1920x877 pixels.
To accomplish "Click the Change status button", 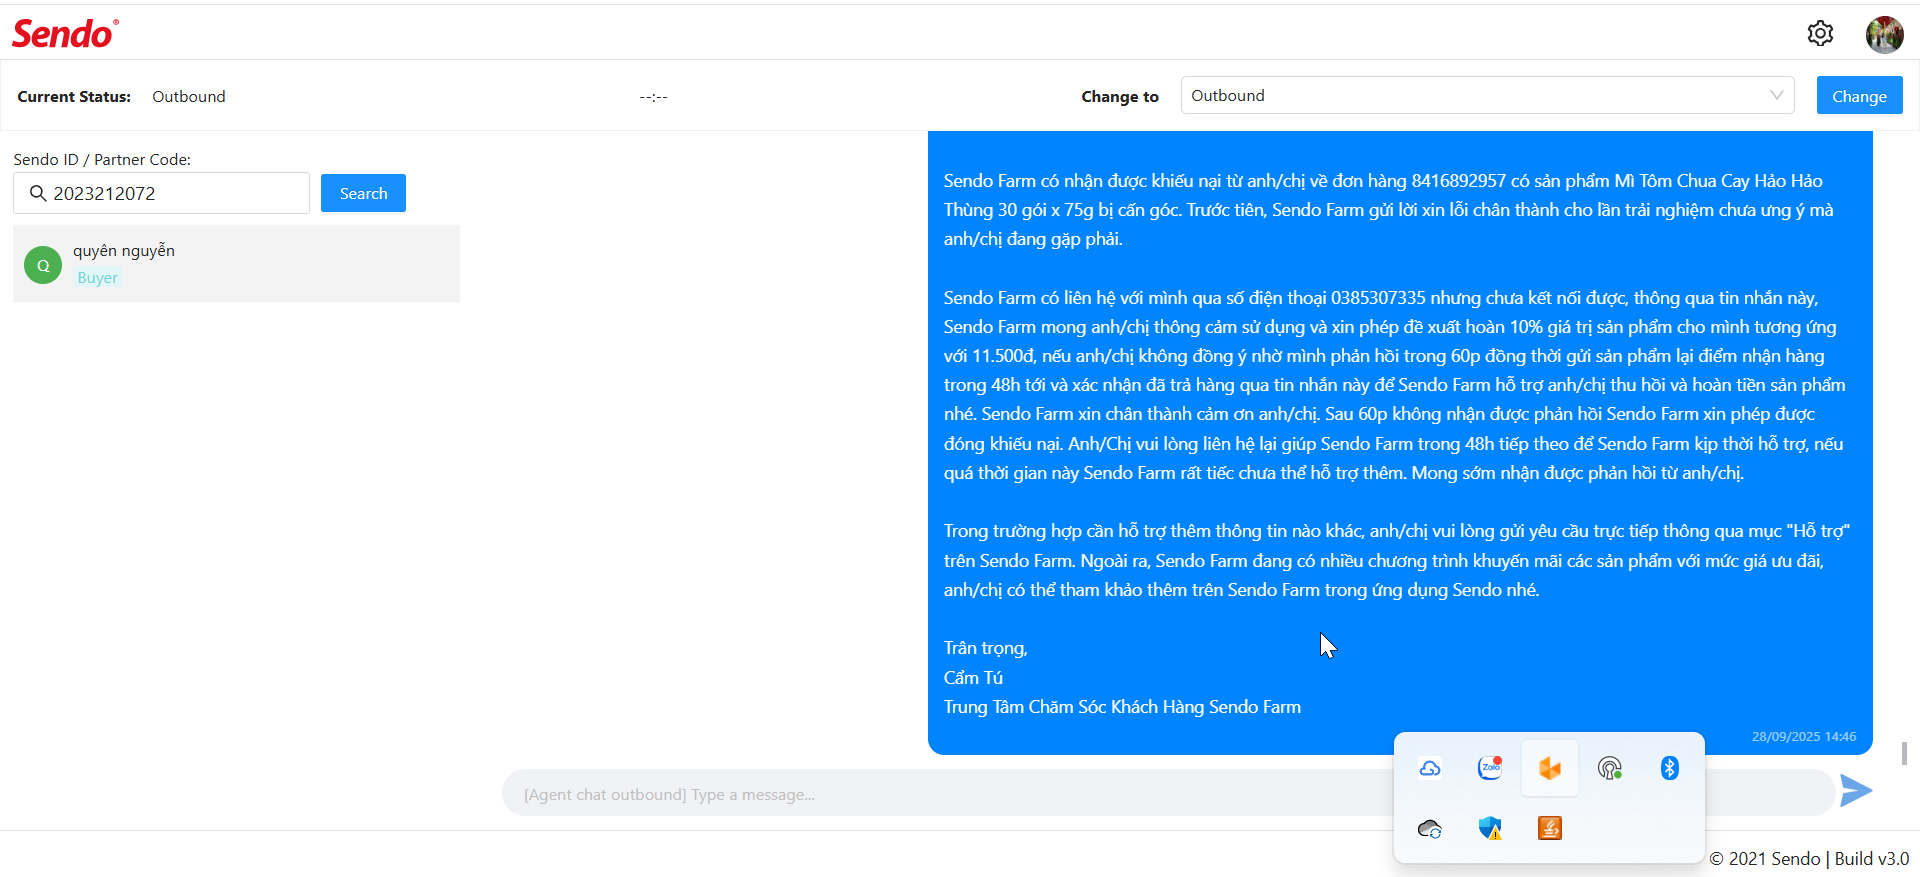I will (x=1859, y=96).
